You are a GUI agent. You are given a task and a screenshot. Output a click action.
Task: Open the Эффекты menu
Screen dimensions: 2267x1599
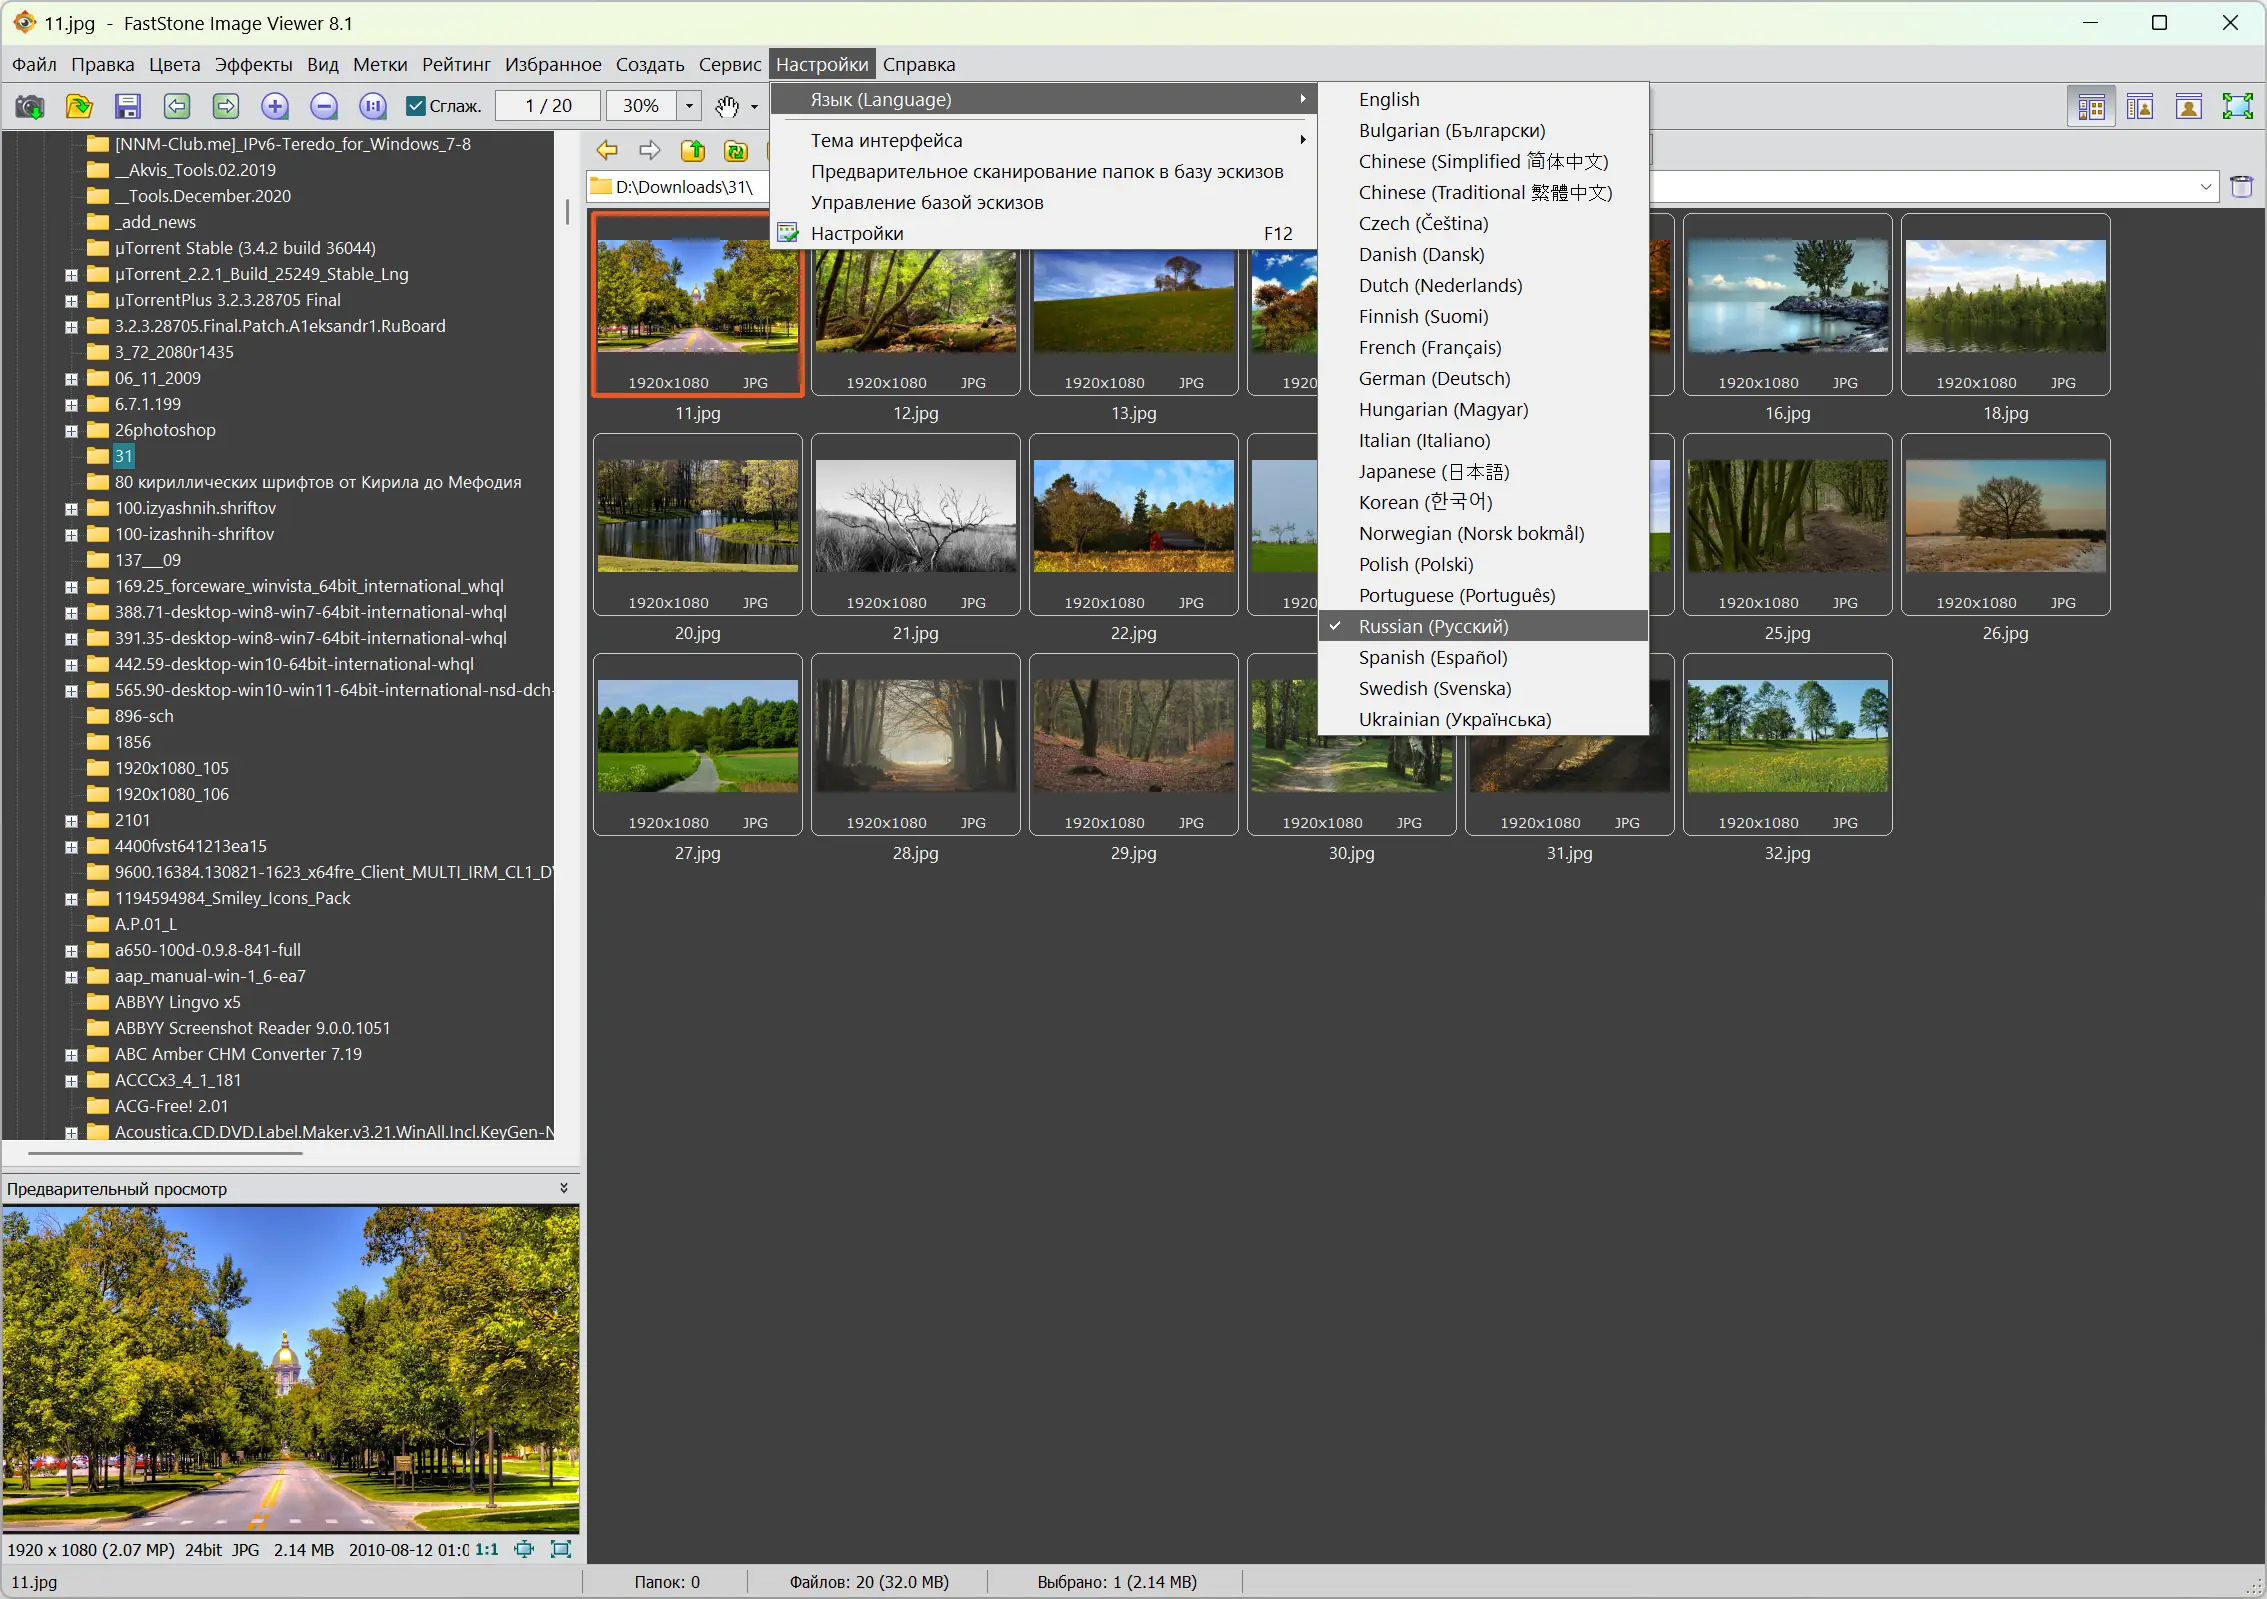click(253, 64)
